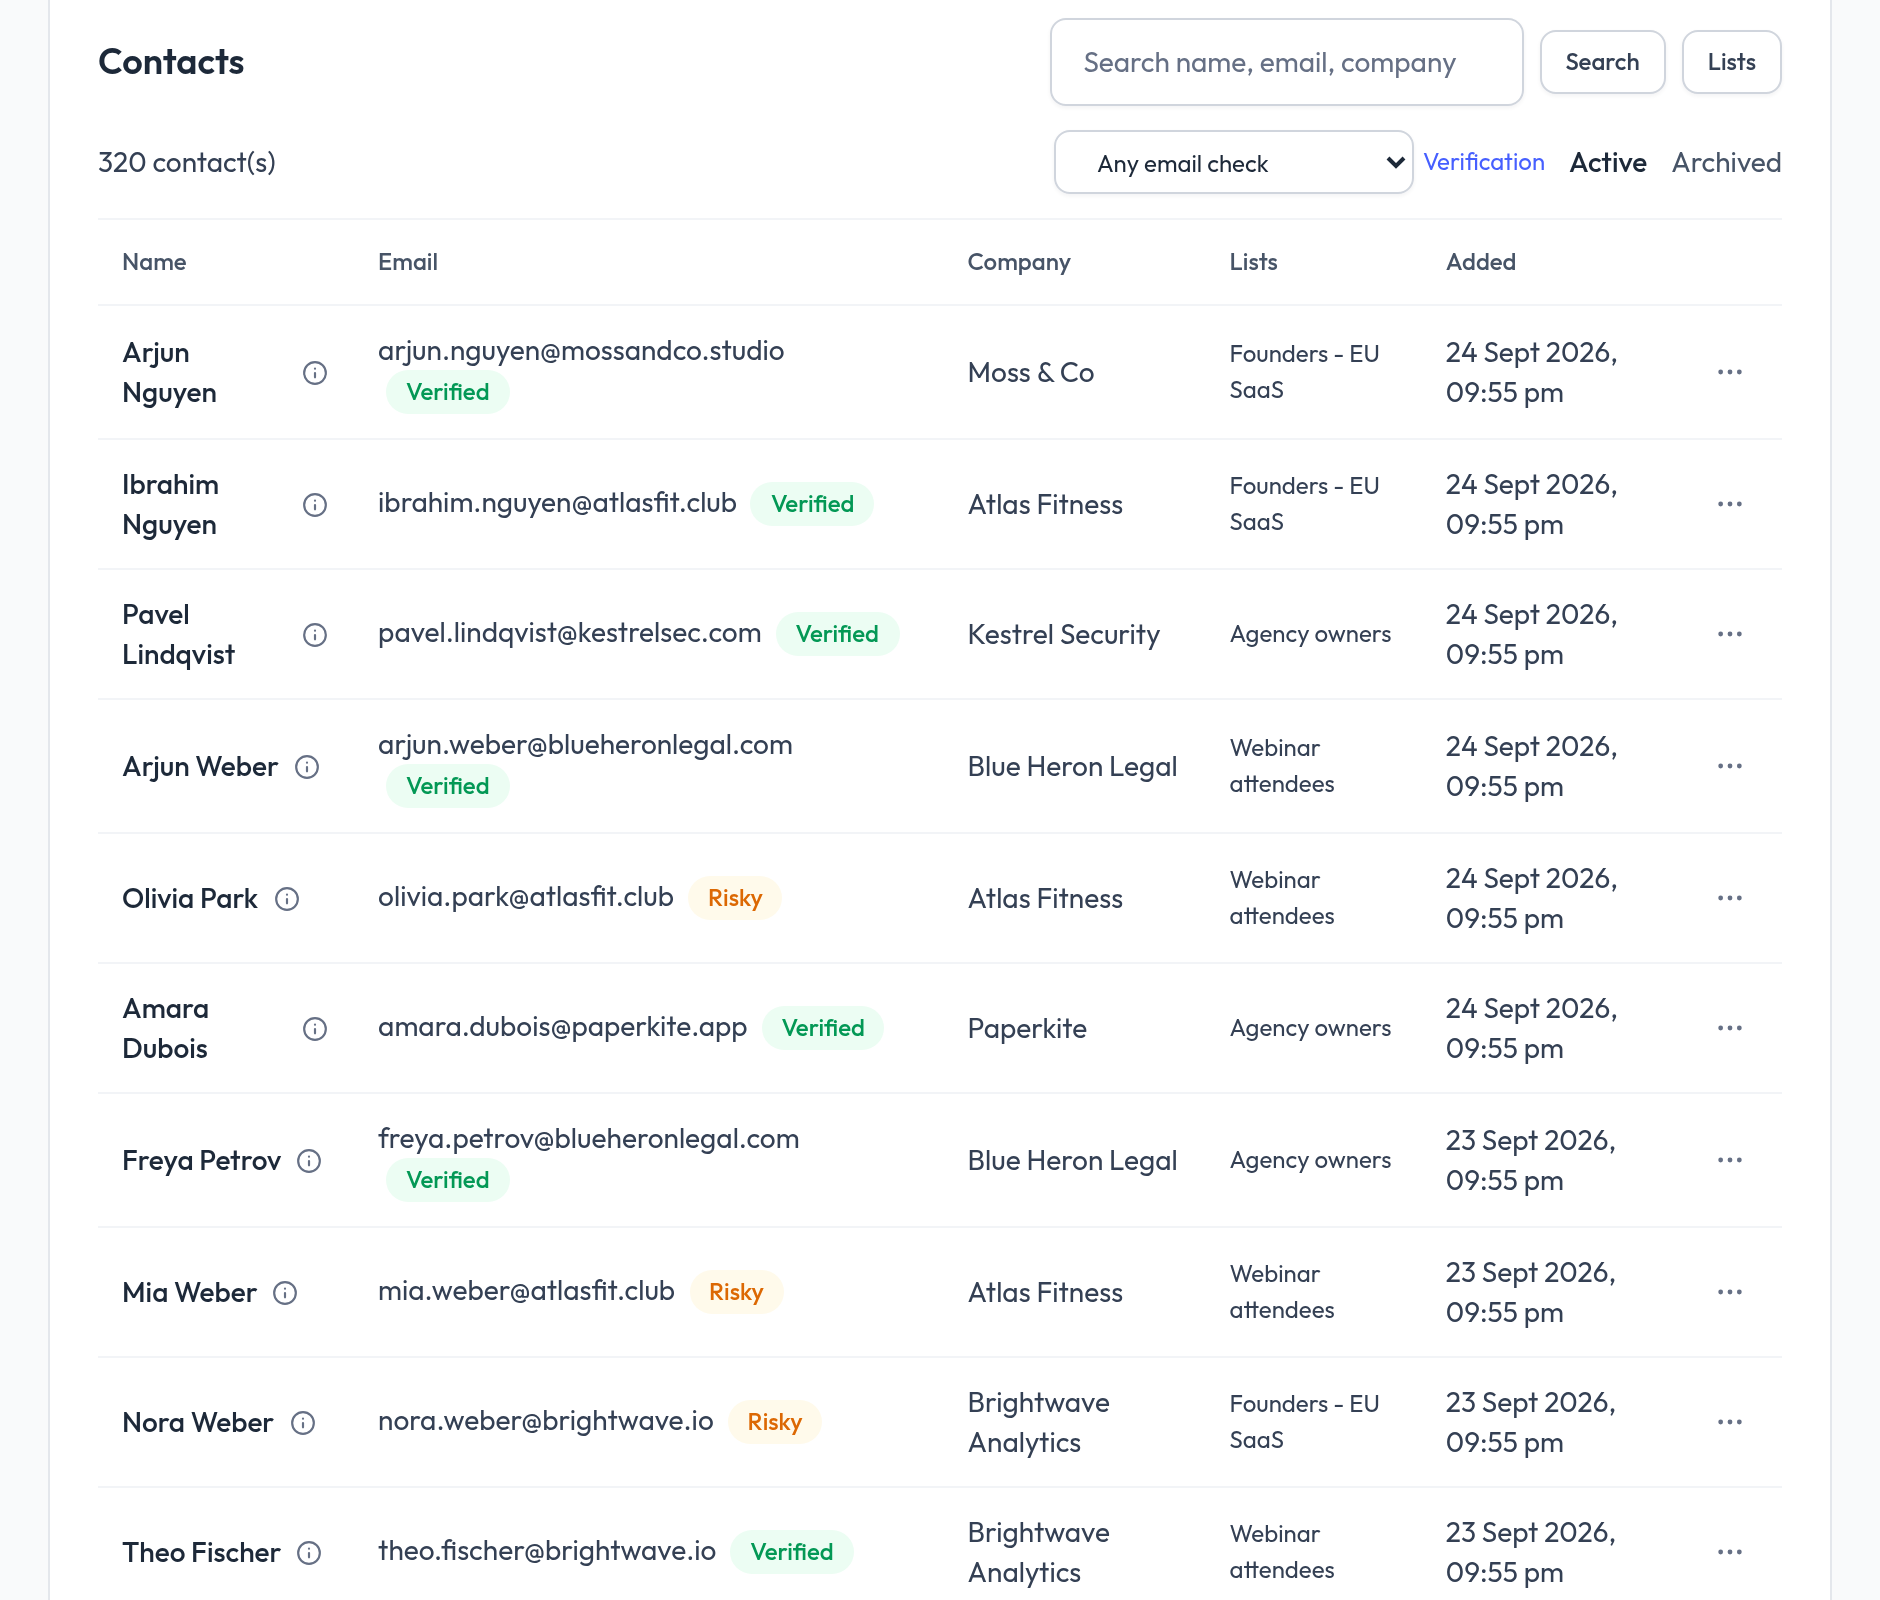Focus the search name, email, company field

(1286, 62)
